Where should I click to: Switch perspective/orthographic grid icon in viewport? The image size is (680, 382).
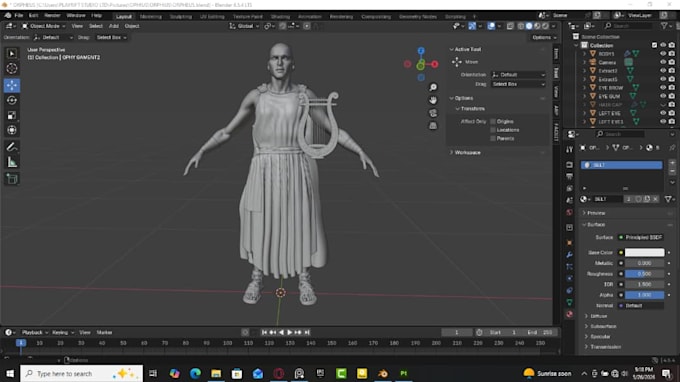pos(433,126)
